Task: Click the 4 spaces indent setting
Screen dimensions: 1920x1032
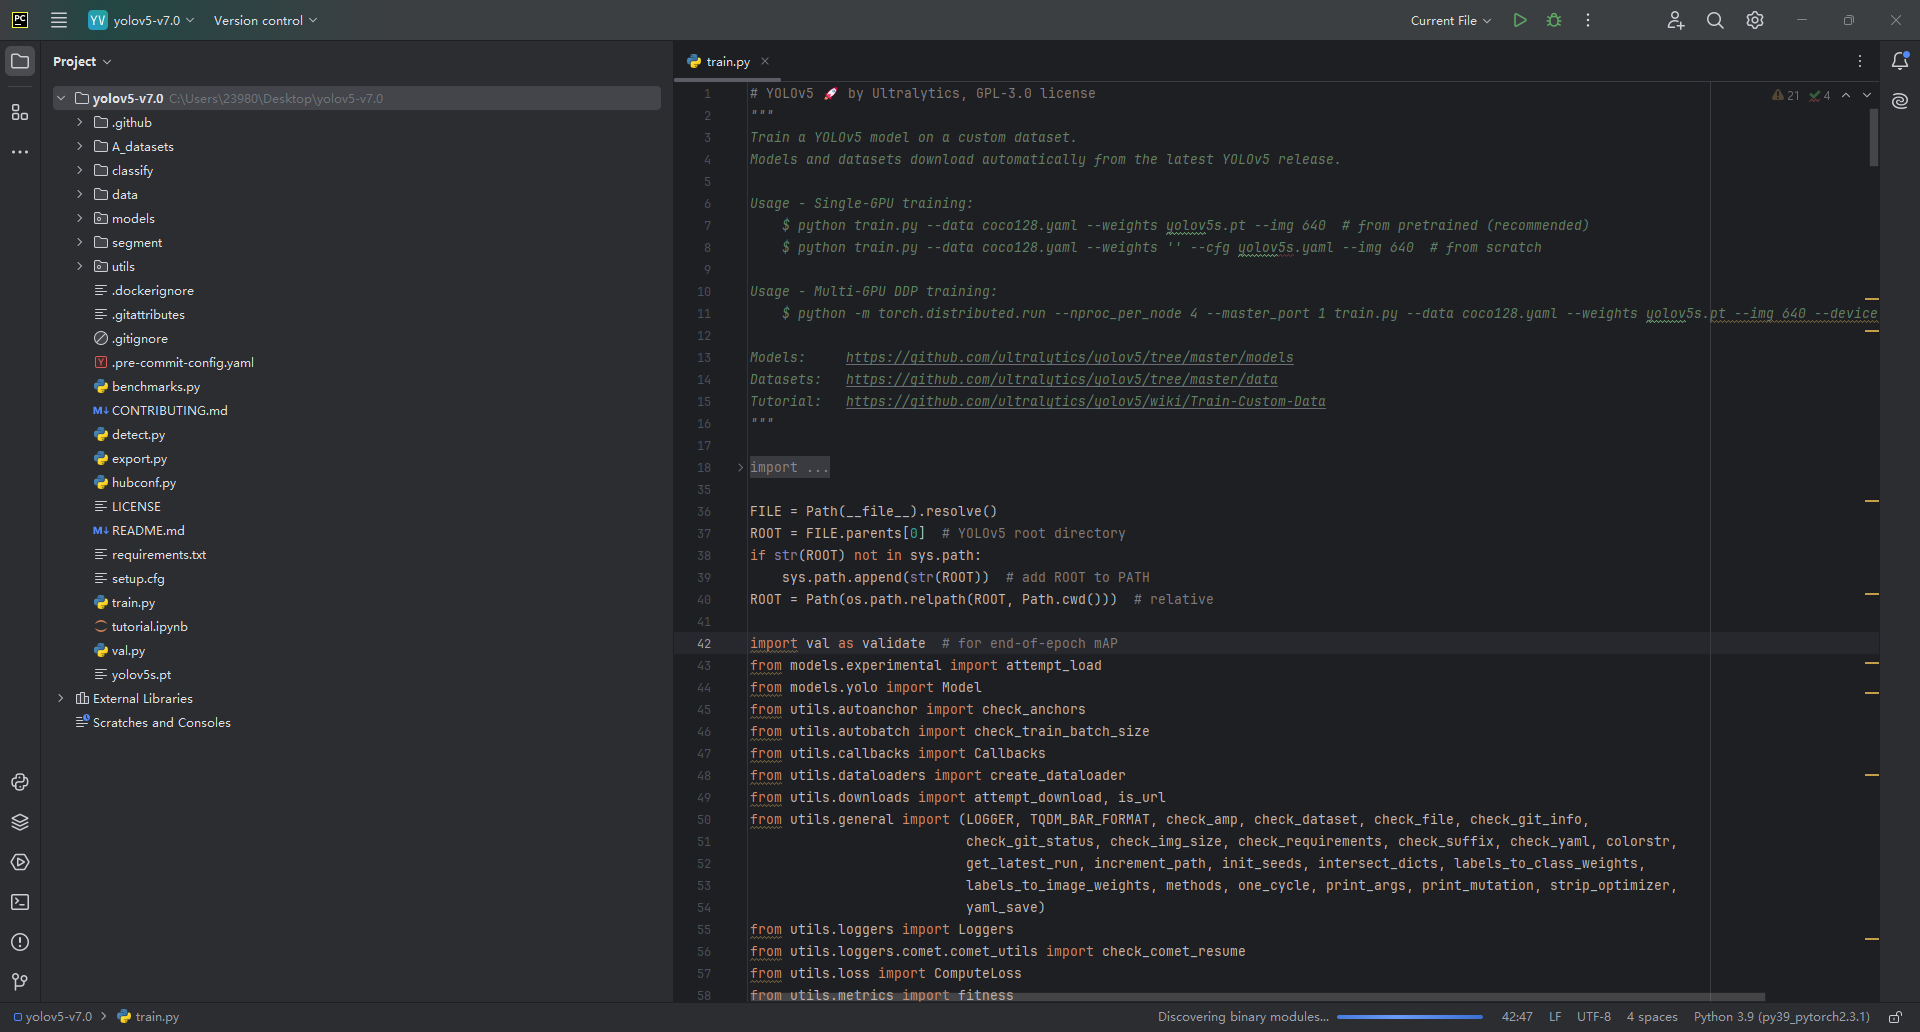Action: point(1652,1017)
